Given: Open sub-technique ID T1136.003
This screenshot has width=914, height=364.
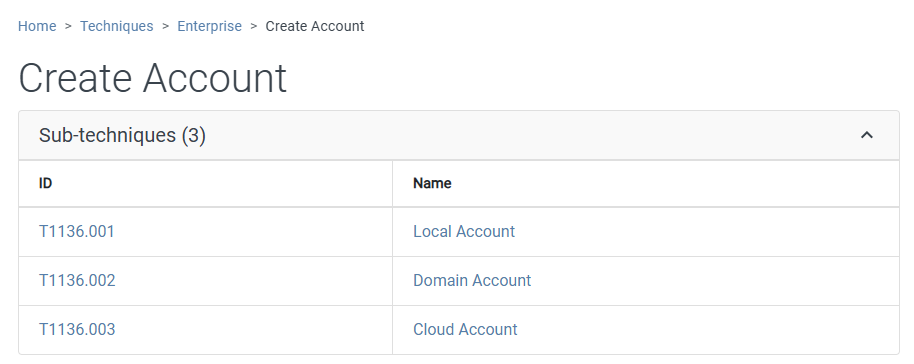Looking at the screenshot, I should (x=77, y=330).
